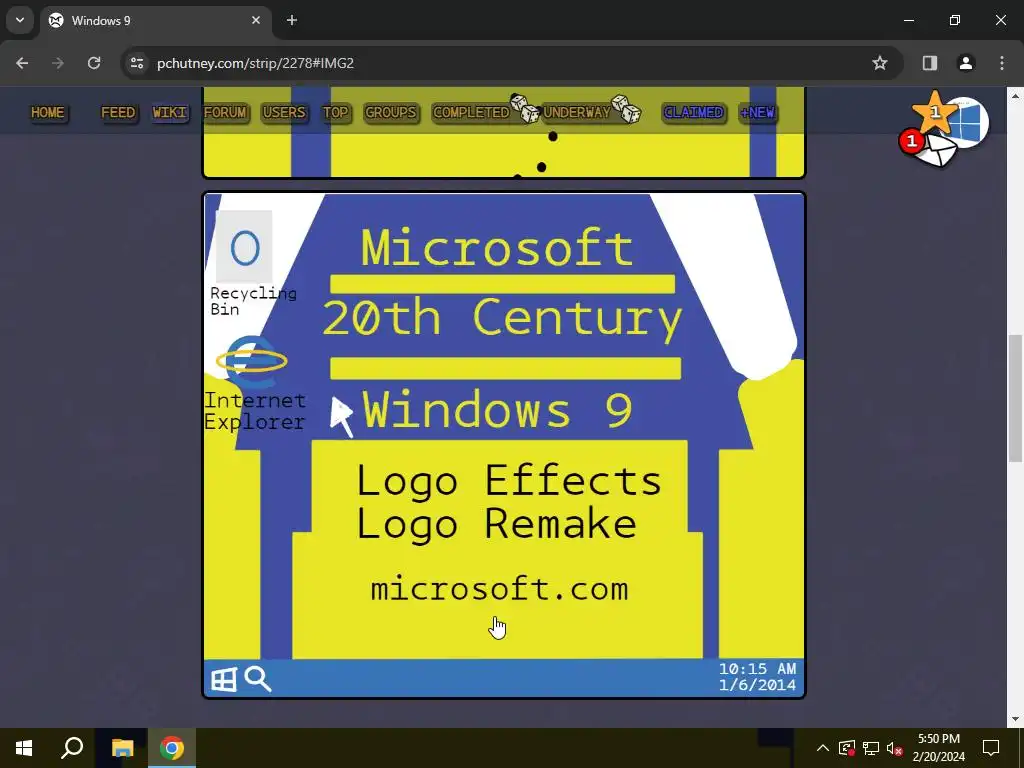View site information icon
The height and width of the screenshot is (768, 1024).
tap(137, 63)
